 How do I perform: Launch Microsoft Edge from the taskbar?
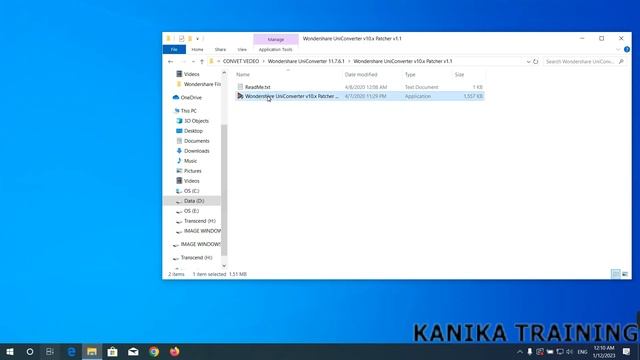point(71,351)
